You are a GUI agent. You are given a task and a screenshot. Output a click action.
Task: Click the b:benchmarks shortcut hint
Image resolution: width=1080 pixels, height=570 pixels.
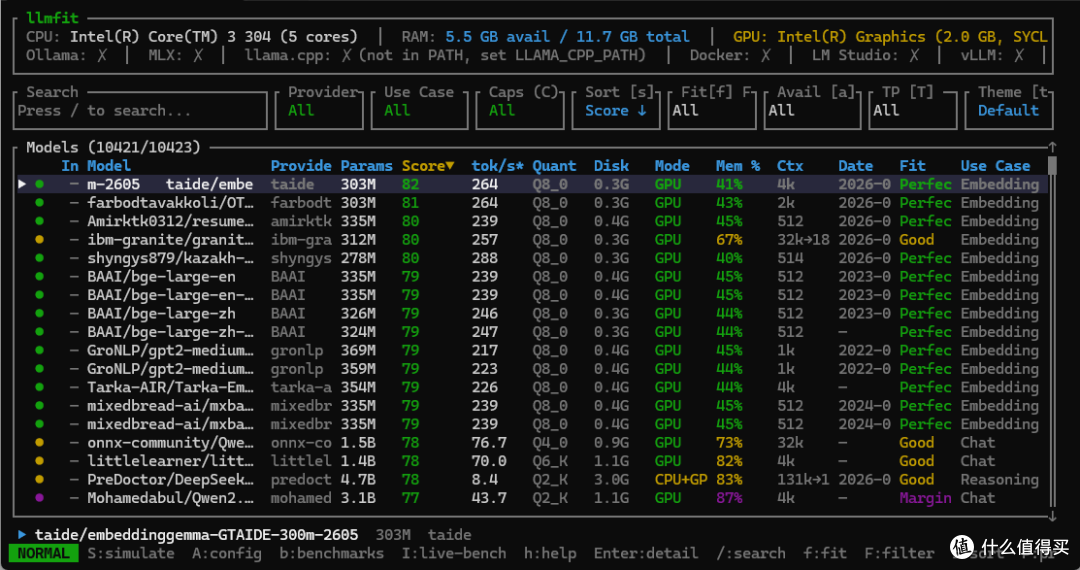click(332, 553)
